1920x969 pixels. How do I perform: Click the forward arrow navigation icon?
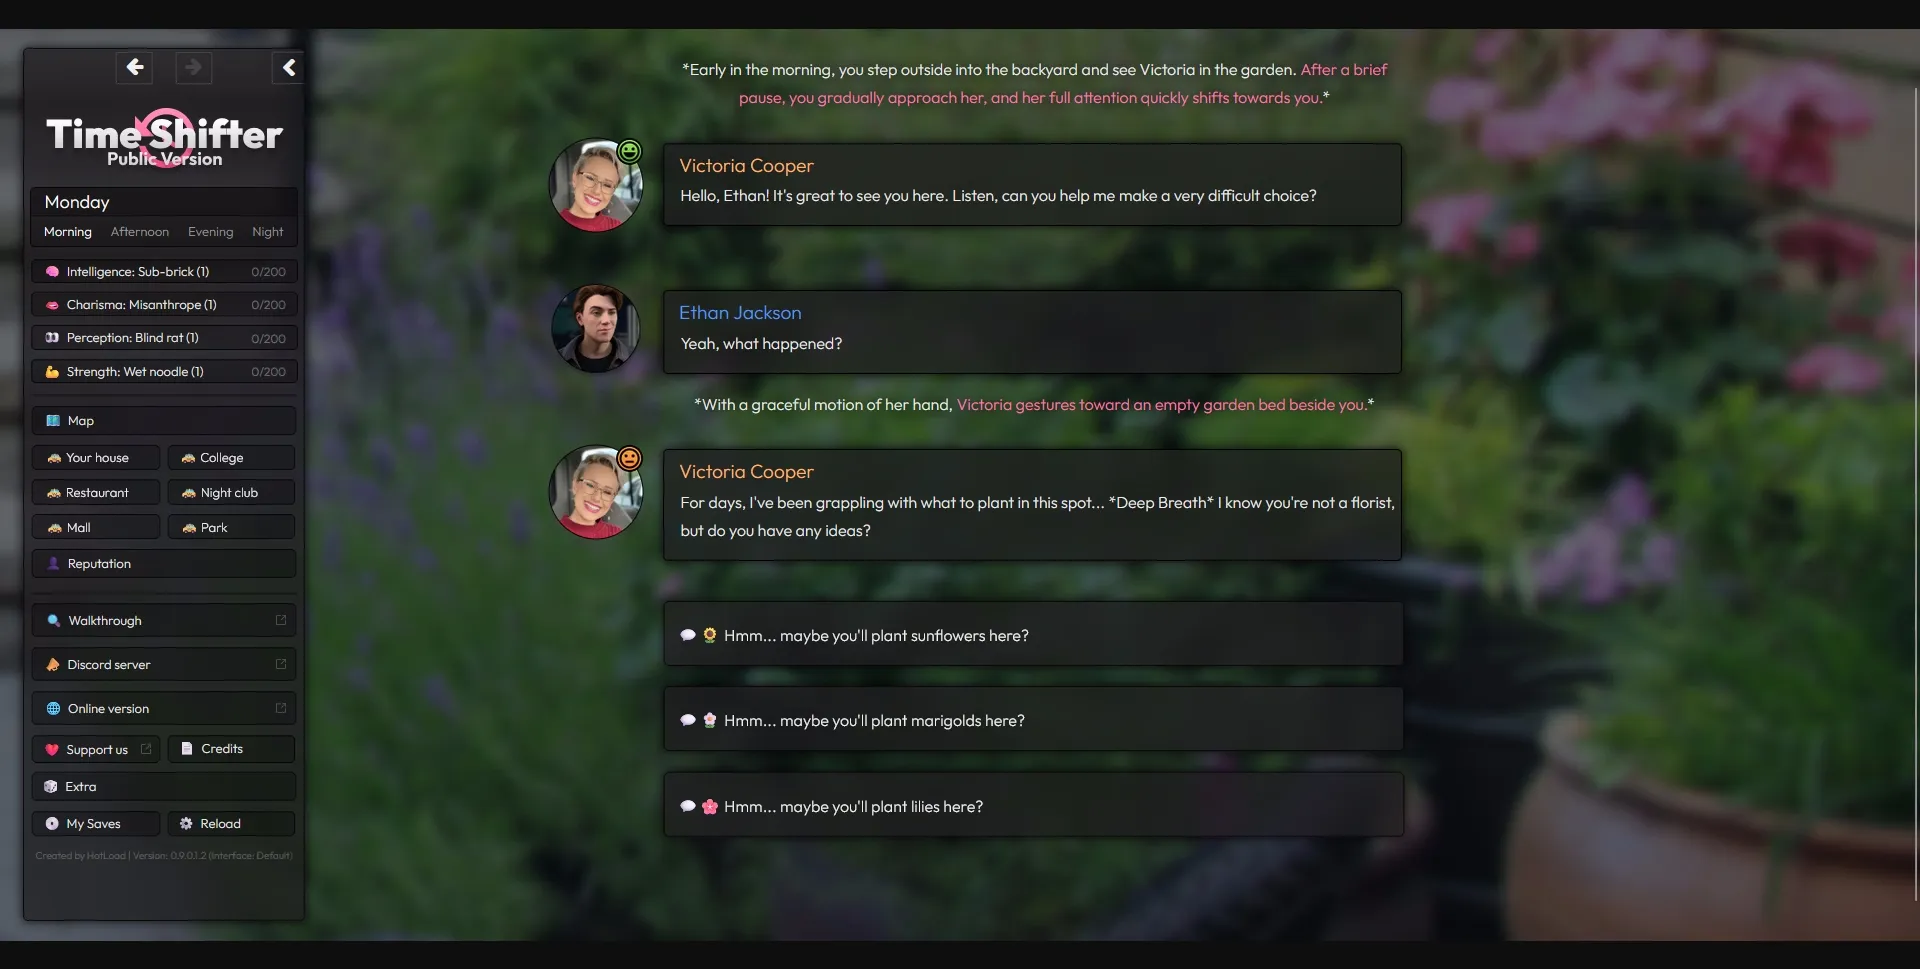click(193, 67)
